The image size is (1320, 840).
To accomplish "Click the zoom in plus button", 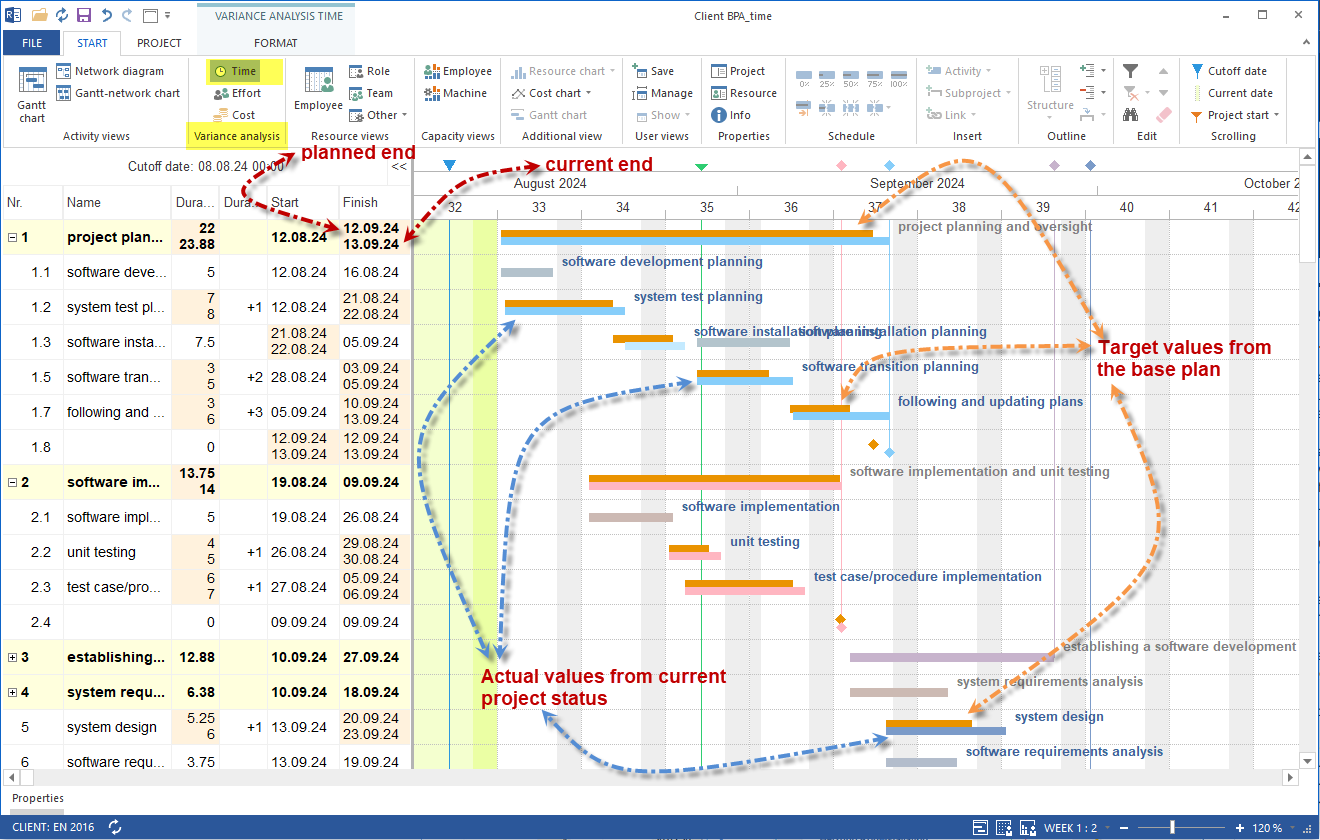I will [1239, 828].
